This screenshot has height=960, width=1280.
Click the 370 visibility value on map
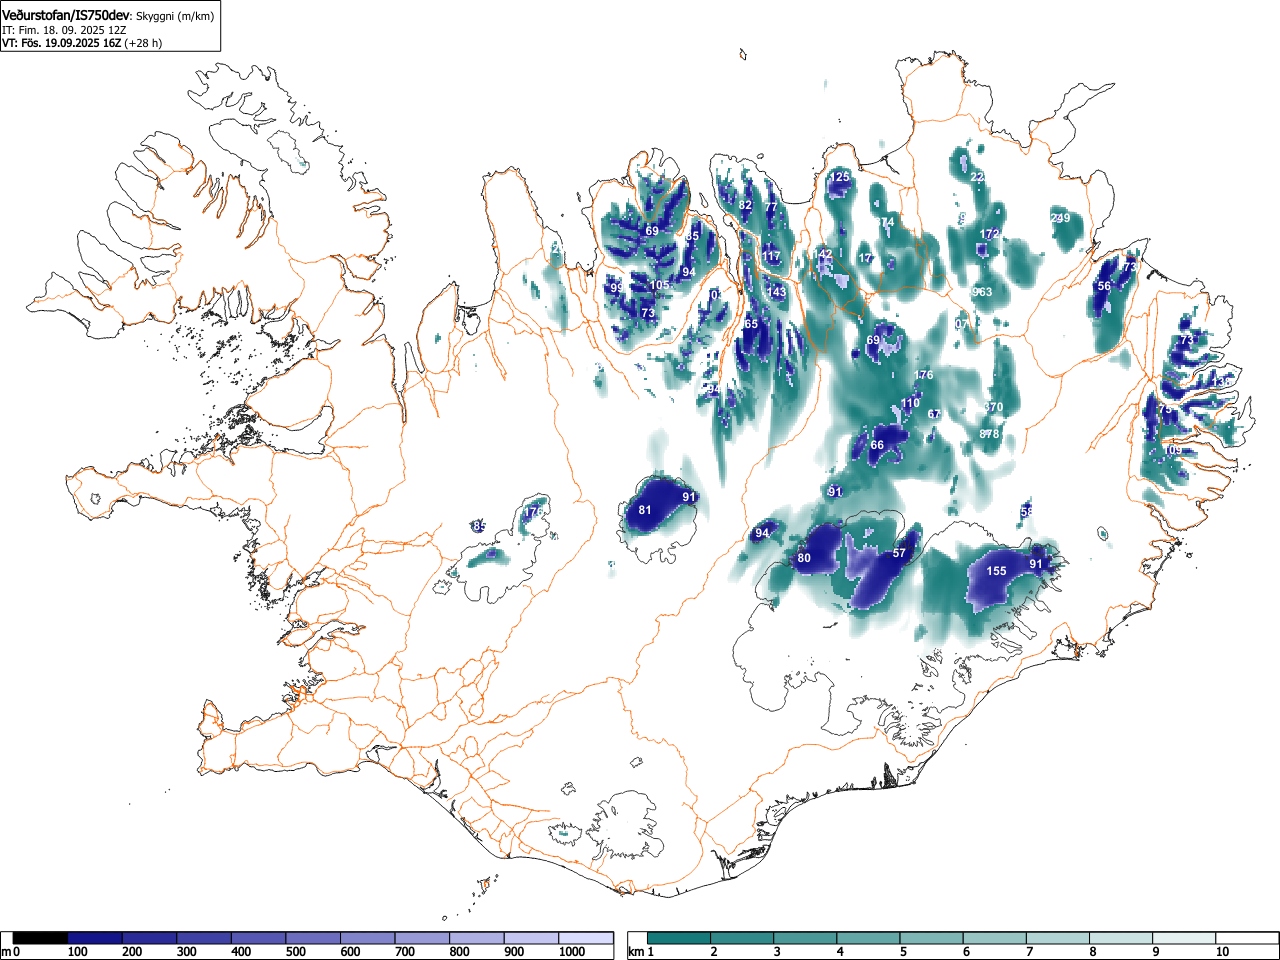point(993,408)
